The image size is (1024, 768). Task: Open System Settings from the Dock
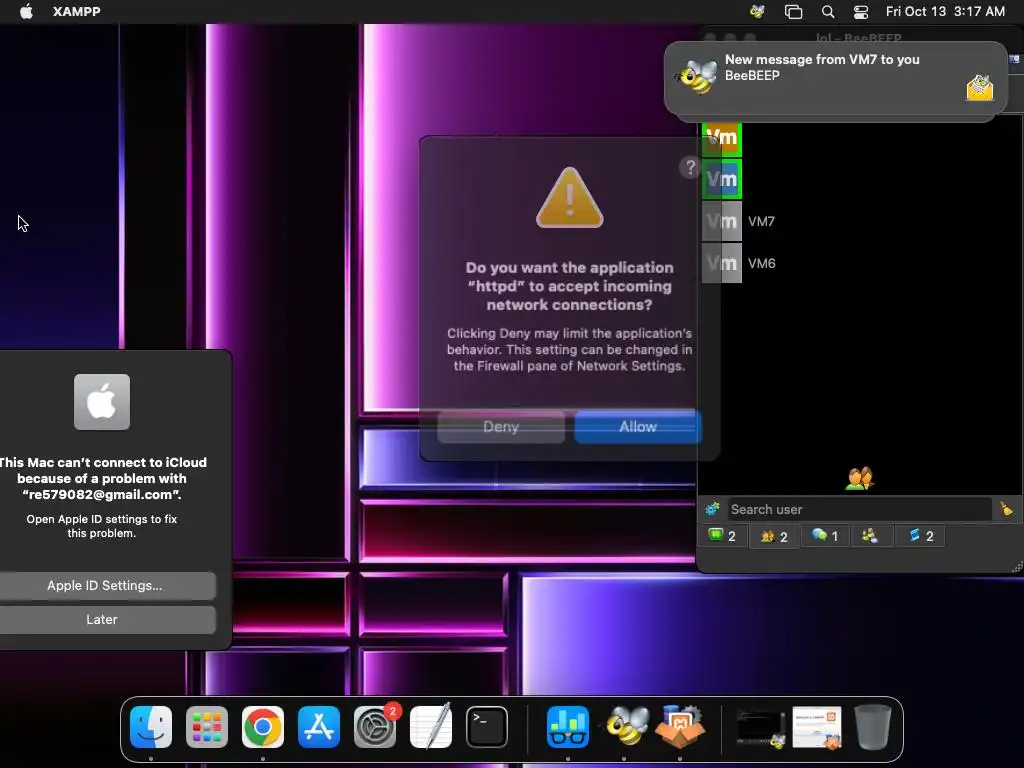375,727
